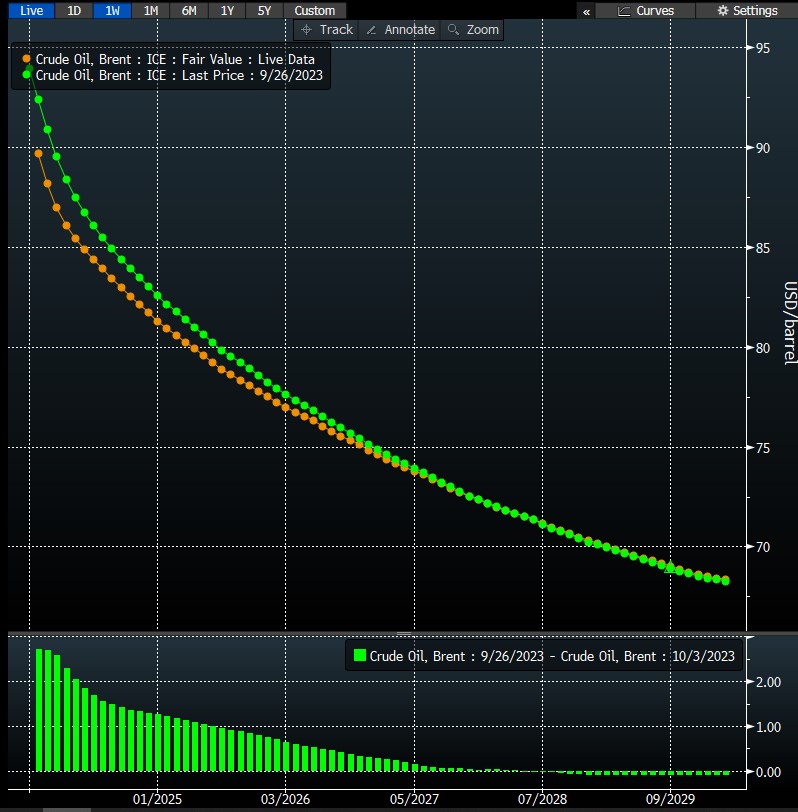Screen dimensions: 798x812
Task: Click the 1.00 spread axis label
Action: pyautogui.click(x=768, y=727)
